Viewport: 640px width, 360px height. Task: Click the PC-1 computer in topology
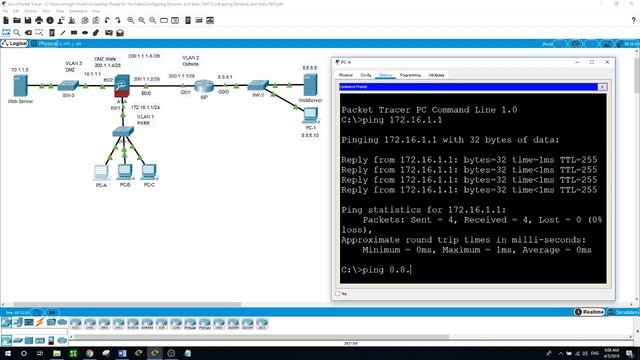coord(311,116)
